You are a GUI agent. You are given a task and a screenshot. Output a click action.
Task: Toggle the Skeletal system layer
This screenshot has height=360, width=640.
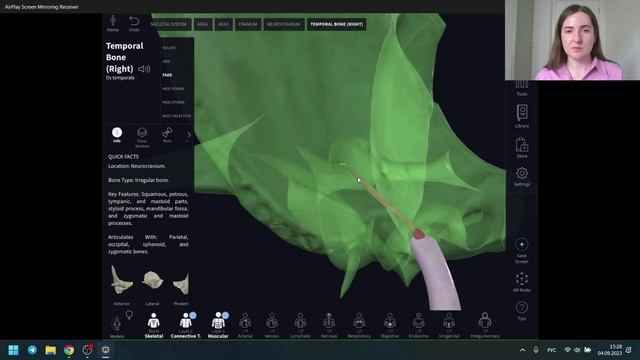(x=154, y=326)
